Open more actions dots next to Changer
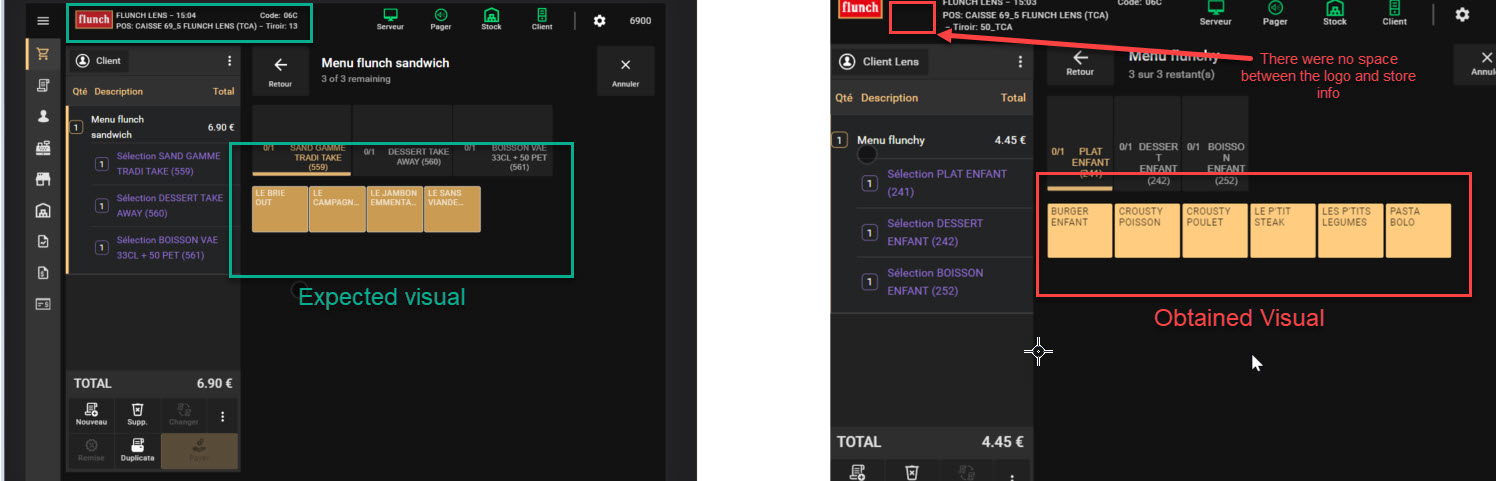 click(x=222, y=416)
